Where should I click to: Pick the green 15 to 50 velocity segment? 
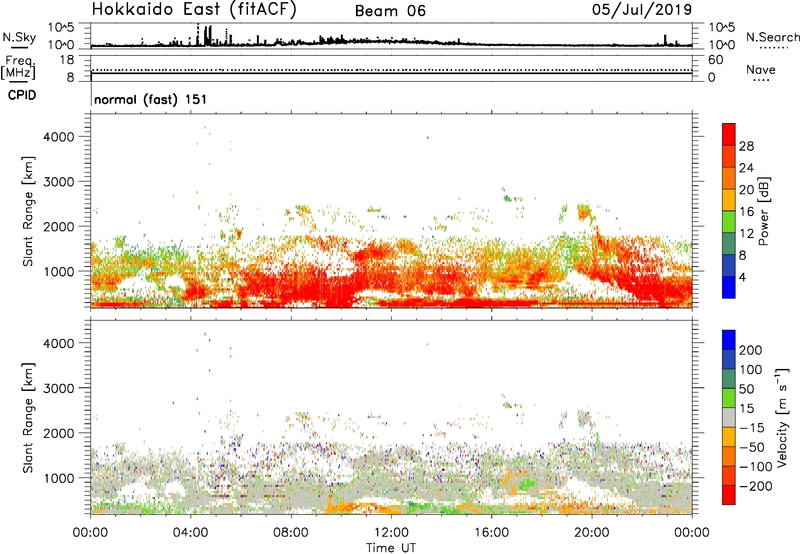(x=729, y=398)
